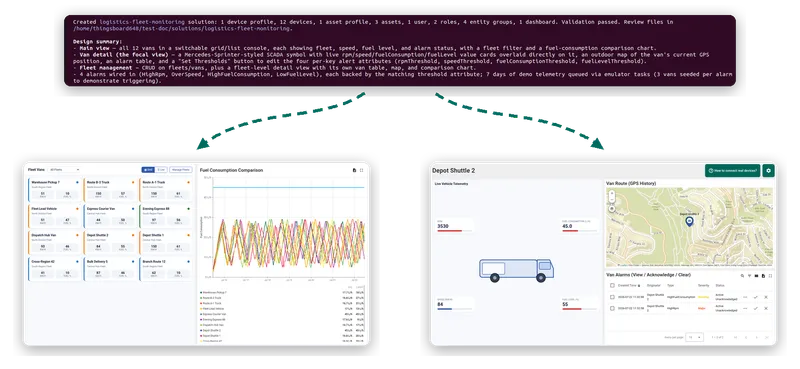Viewport: 800px width, 369px height.
Task: Click the Depot Shuttle 2 dashboard title
Action: pos(454,170)
